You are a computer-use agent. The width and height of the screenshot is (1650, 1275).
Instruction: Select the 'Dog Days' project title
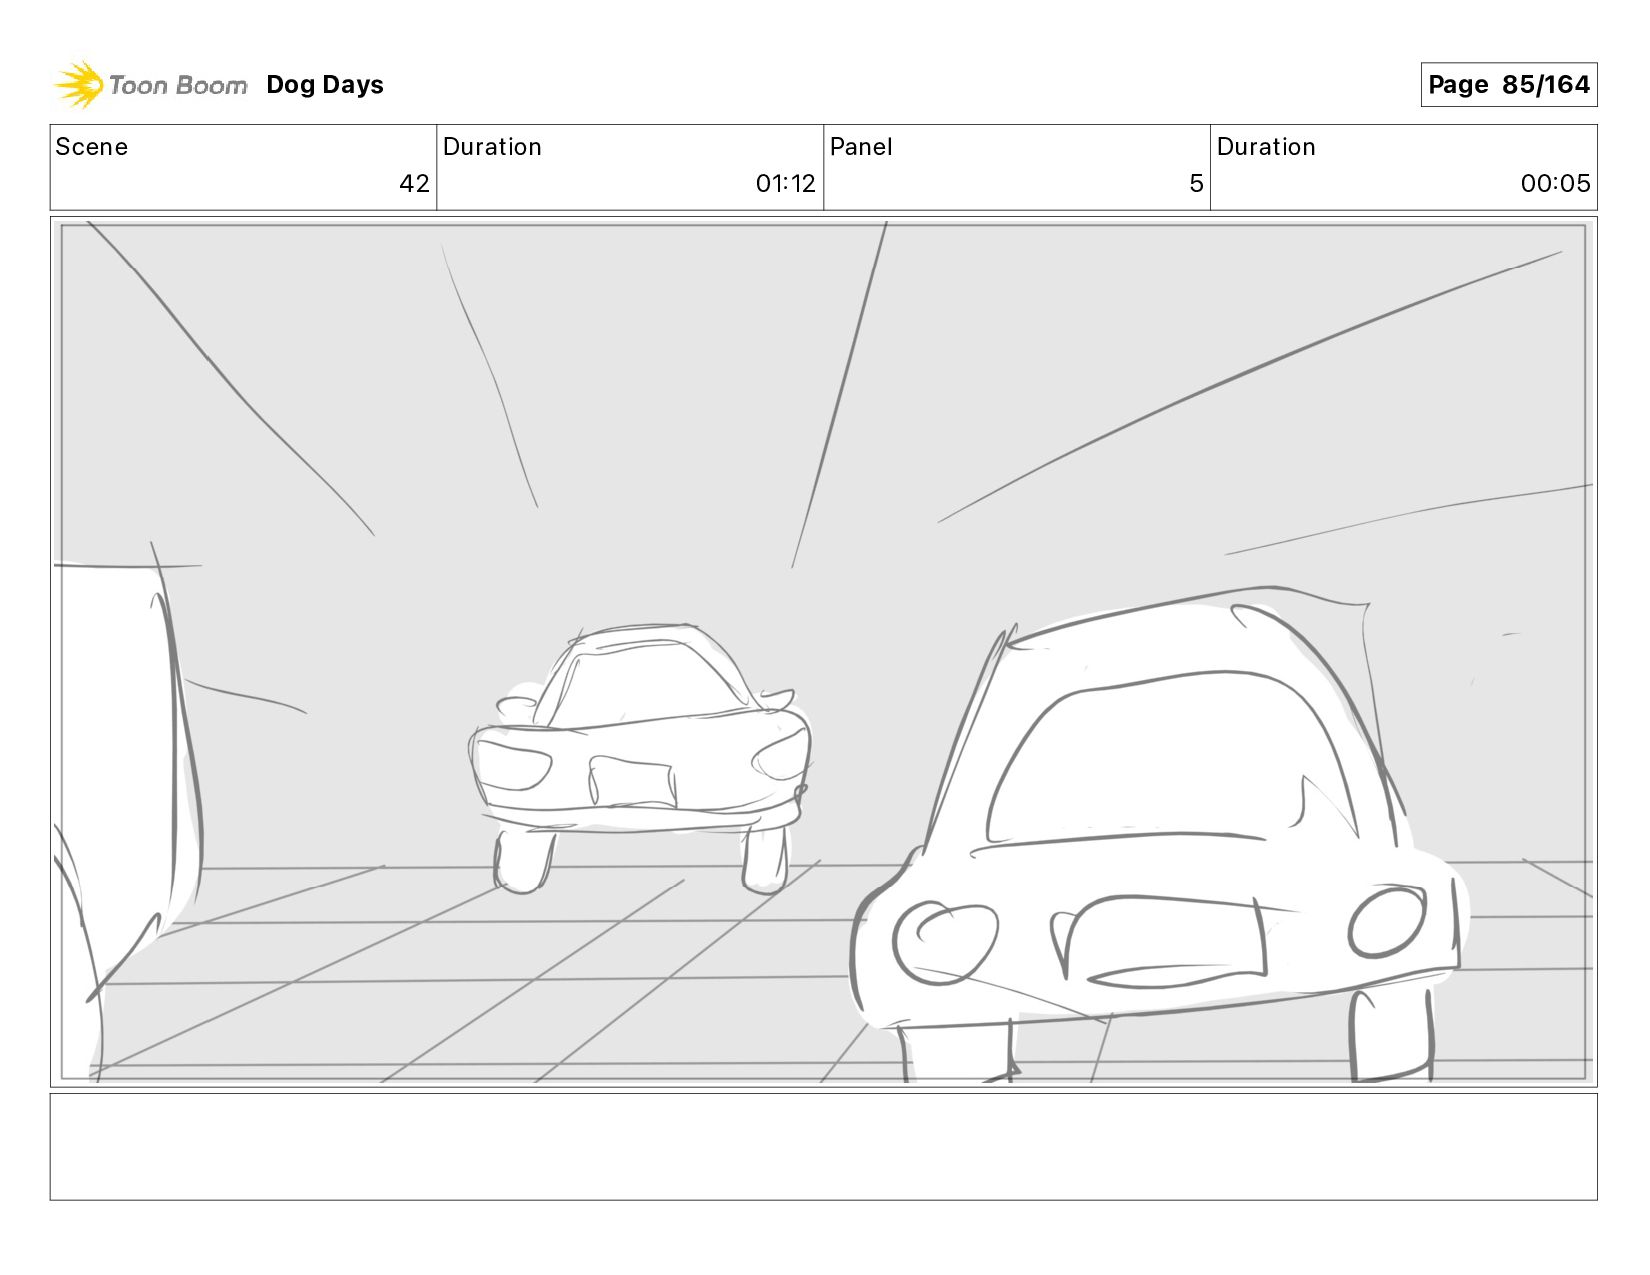click(325, 85)
